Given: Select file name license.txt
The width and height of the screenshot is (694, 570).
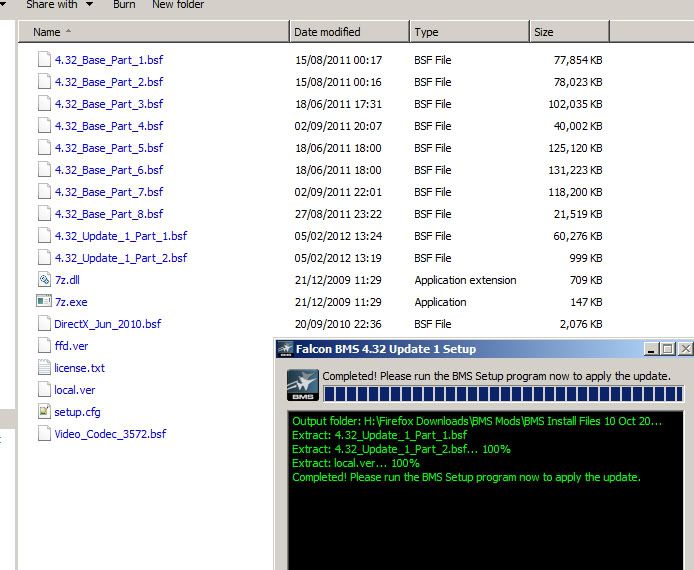Looking at the screenshot, I should [80, 368].
